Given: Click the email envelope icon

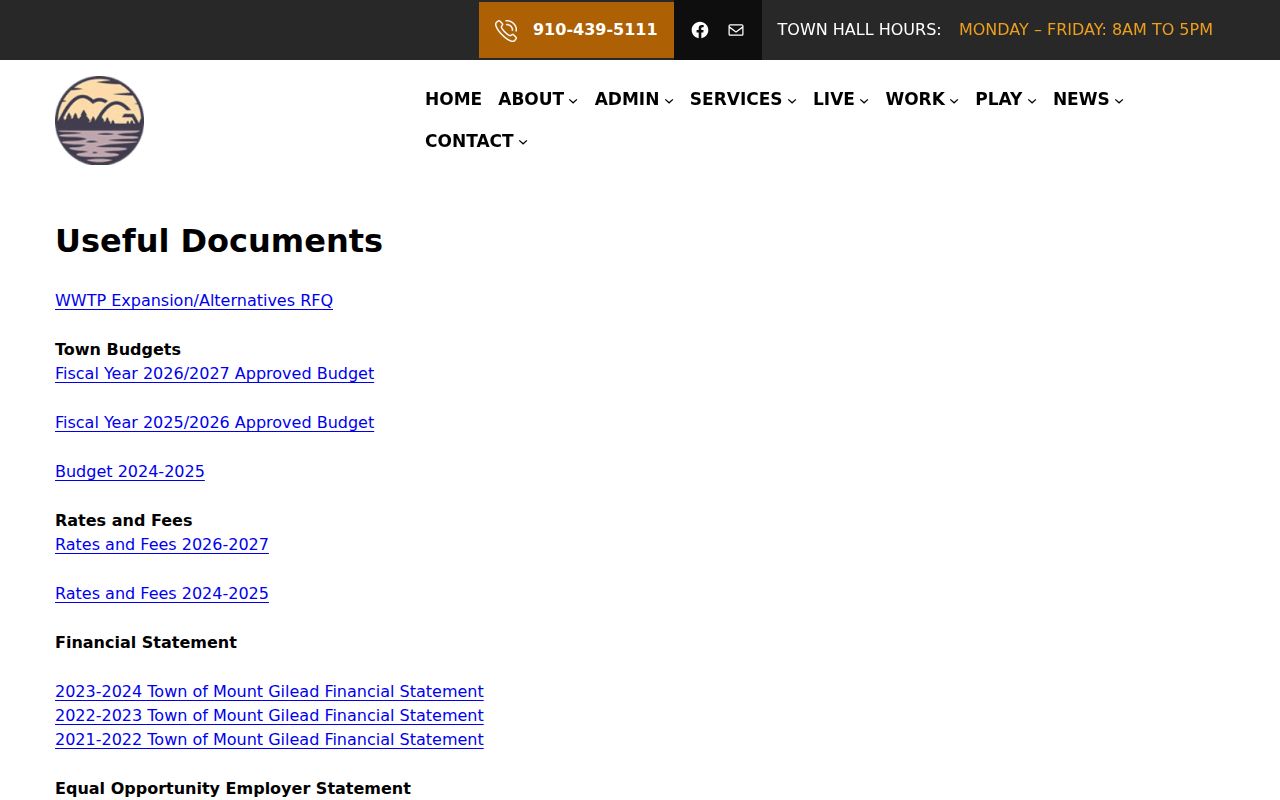Looking at the screenshot, I should (736, 30).
